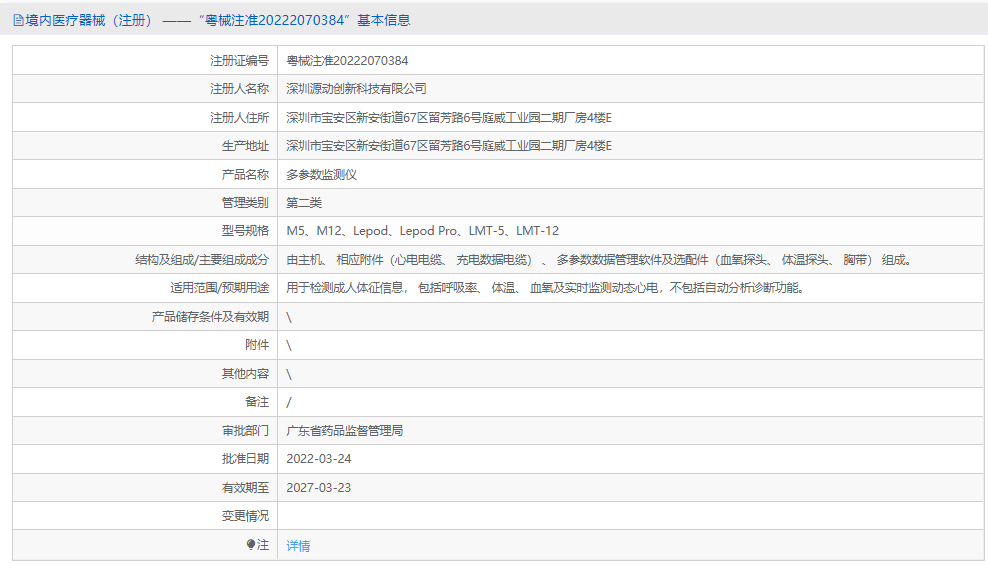
Task: Click the 管理类别 label
Action: (245, 202)
